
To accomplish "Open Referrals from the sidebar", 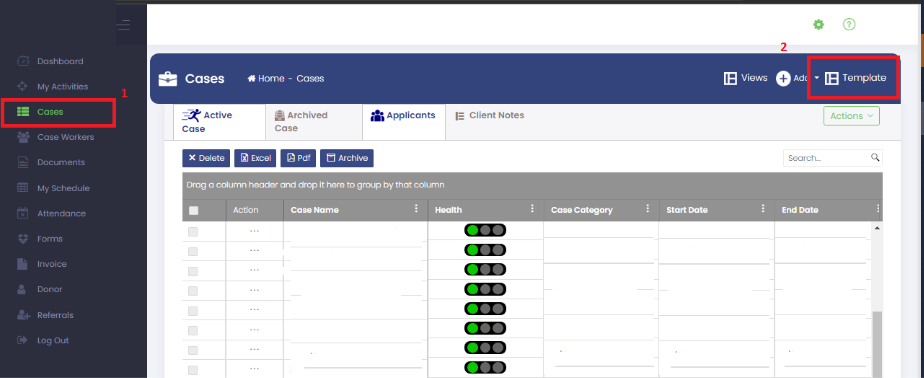I will 55,315.
